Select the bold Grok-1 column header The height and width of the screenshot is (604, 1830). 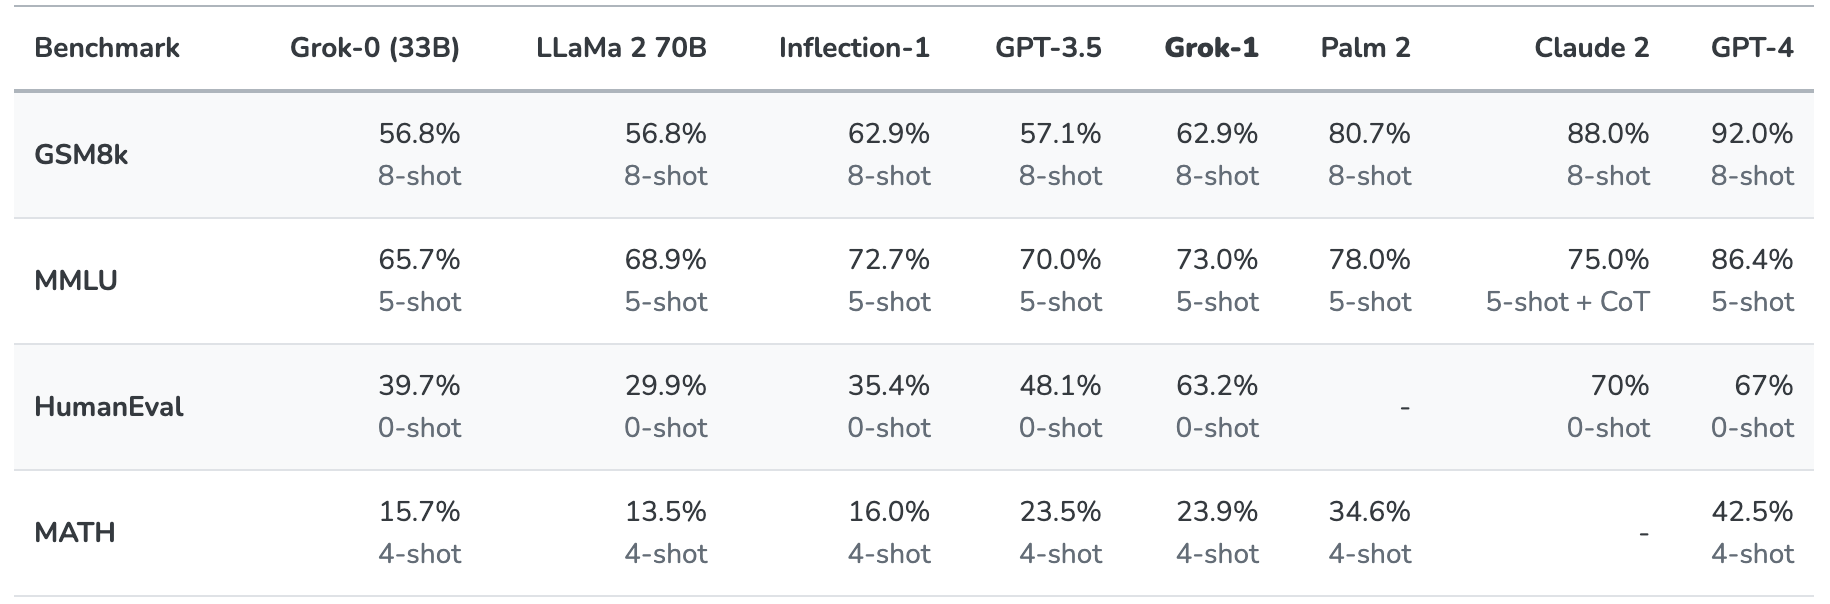[1211, 47]
